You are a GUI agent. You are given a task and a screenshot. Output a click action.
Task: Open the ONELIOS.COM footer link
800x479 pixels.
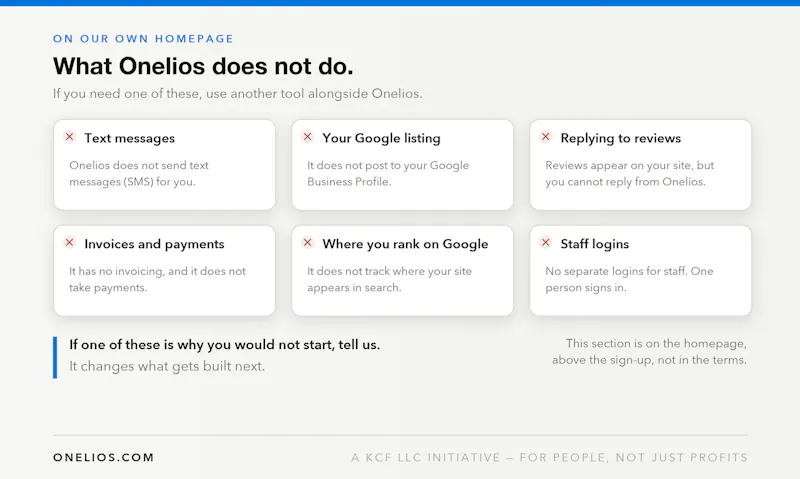click(x=104, y=458)
